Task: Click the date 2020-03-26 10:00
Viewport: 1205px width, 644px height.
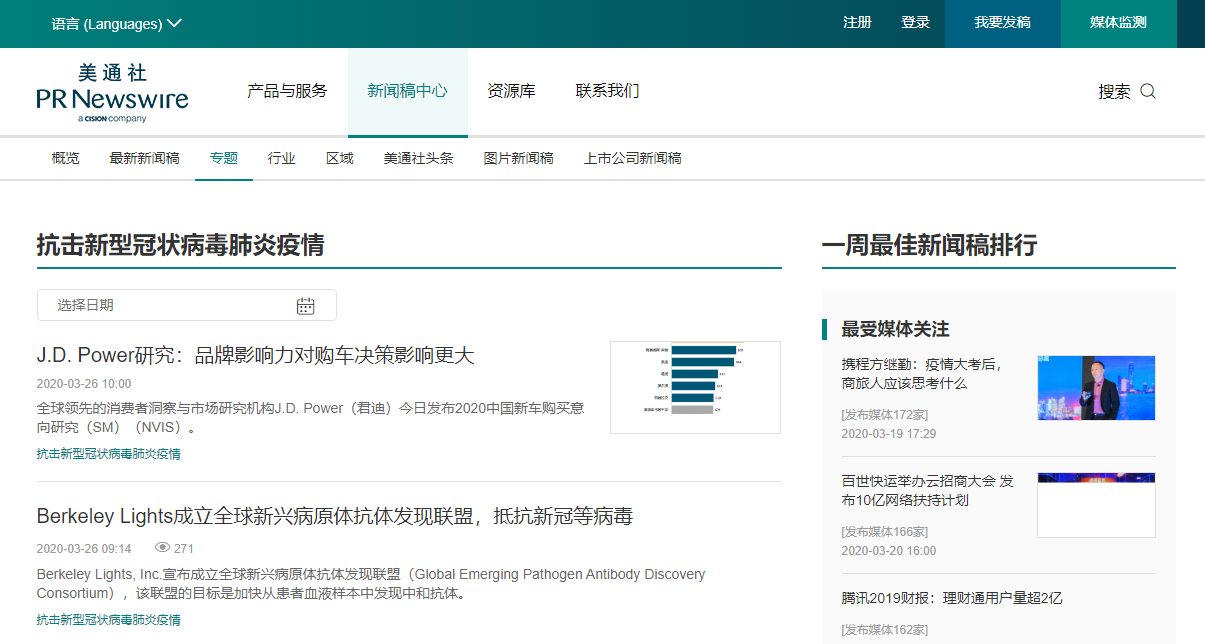Action: (84, 384)
